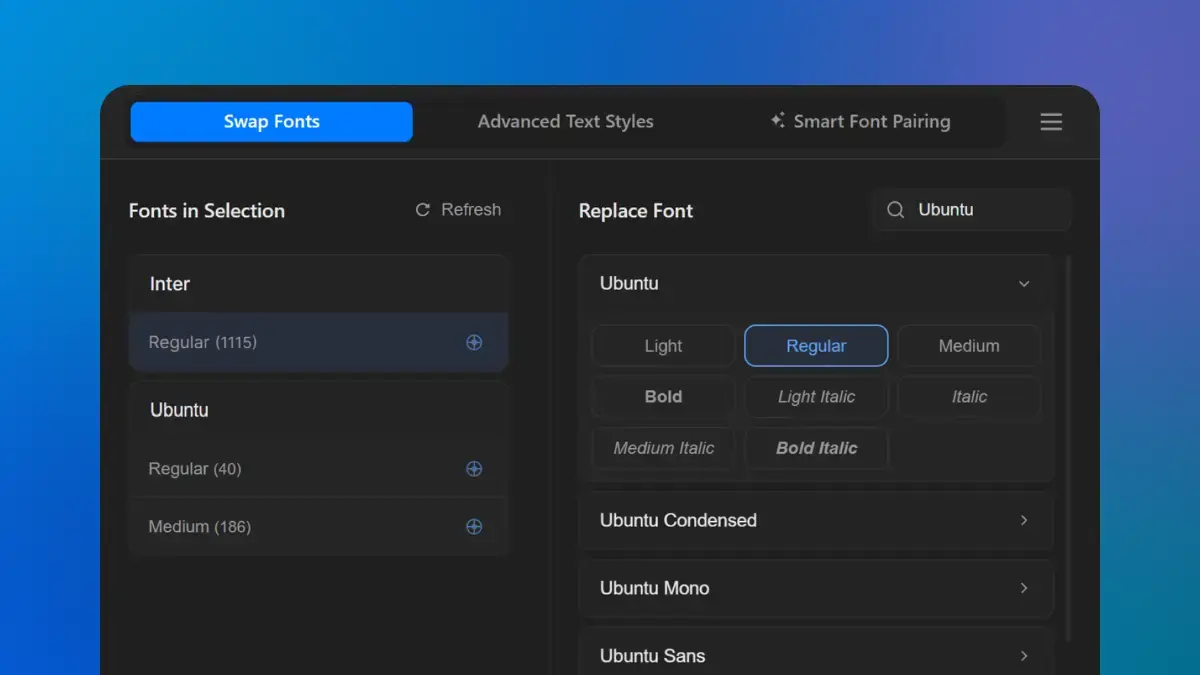The width and height of the screenshot is (1200, 675).
Task: Click the Ubuntu header under Fonts in Selection
Action: point(318,410)
